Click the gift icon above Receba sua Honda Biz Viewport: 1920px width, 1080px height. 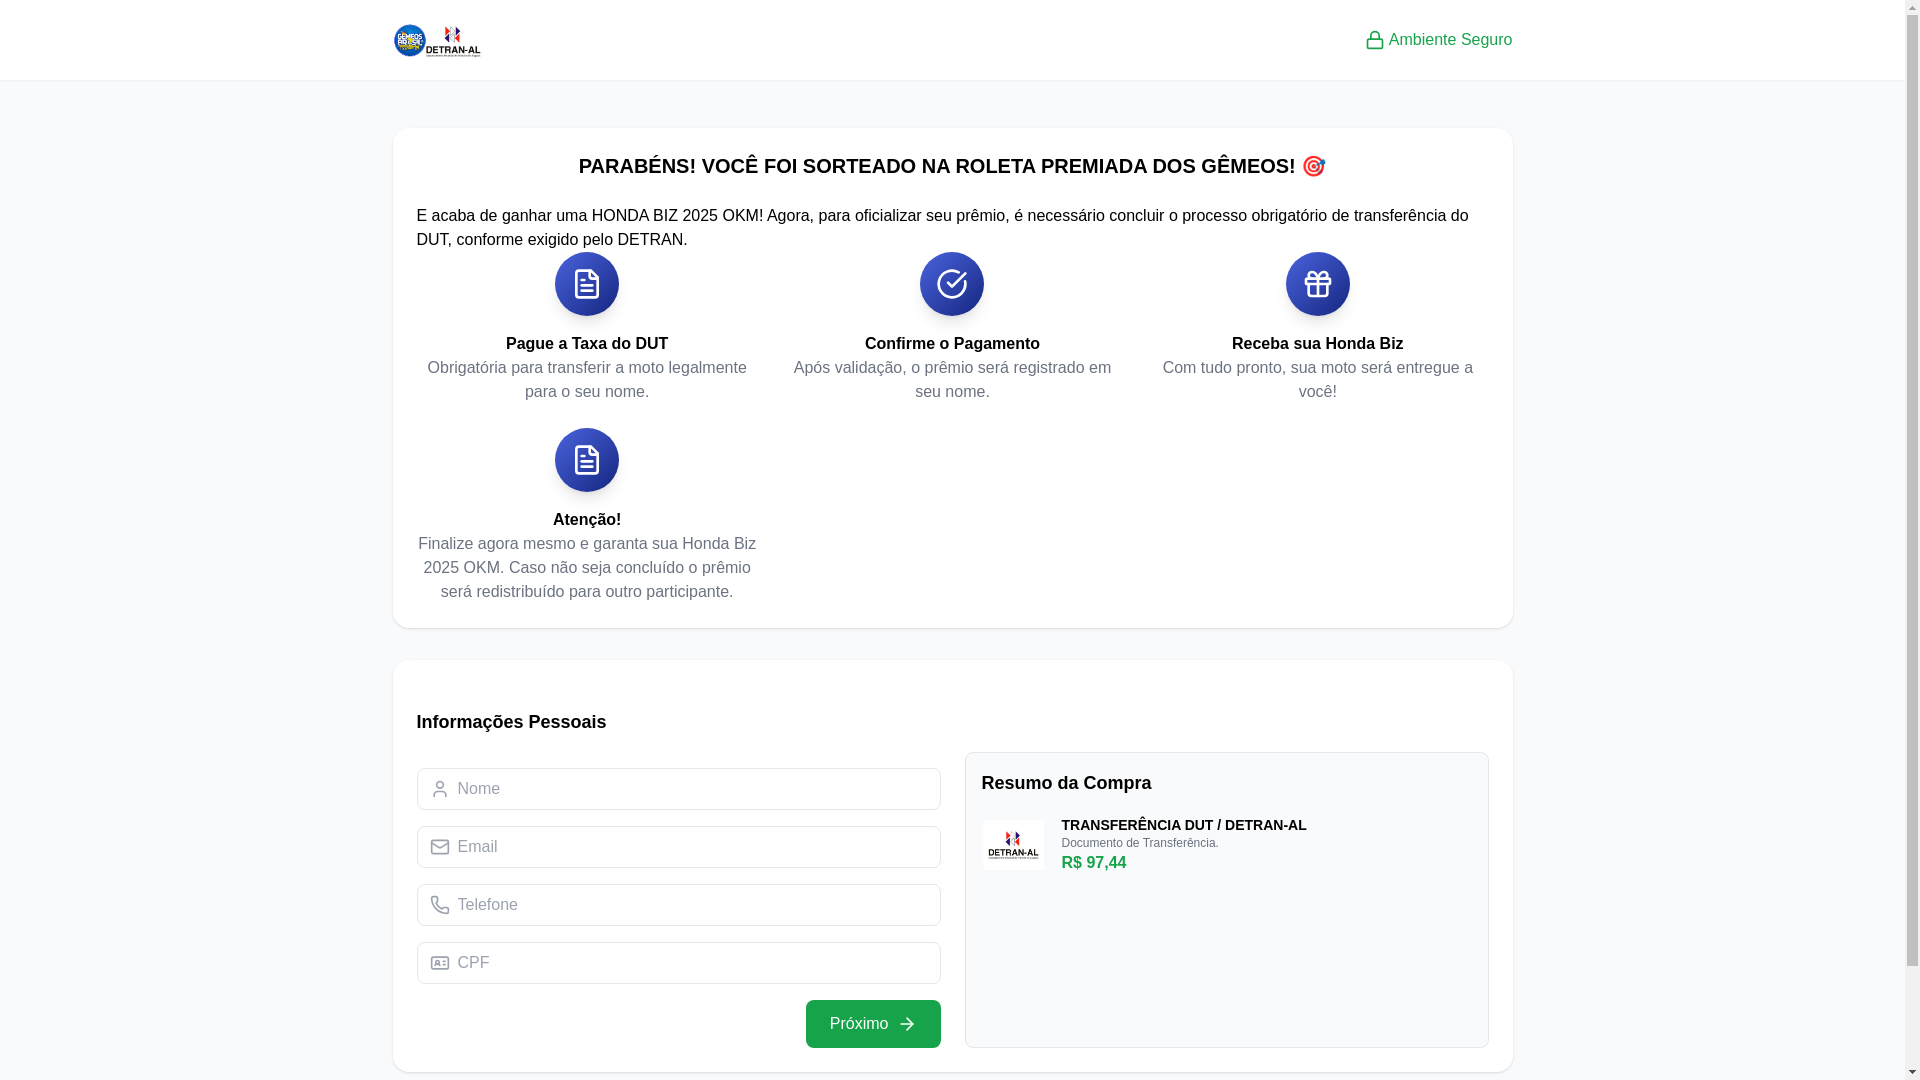[x=1318, y=284]
